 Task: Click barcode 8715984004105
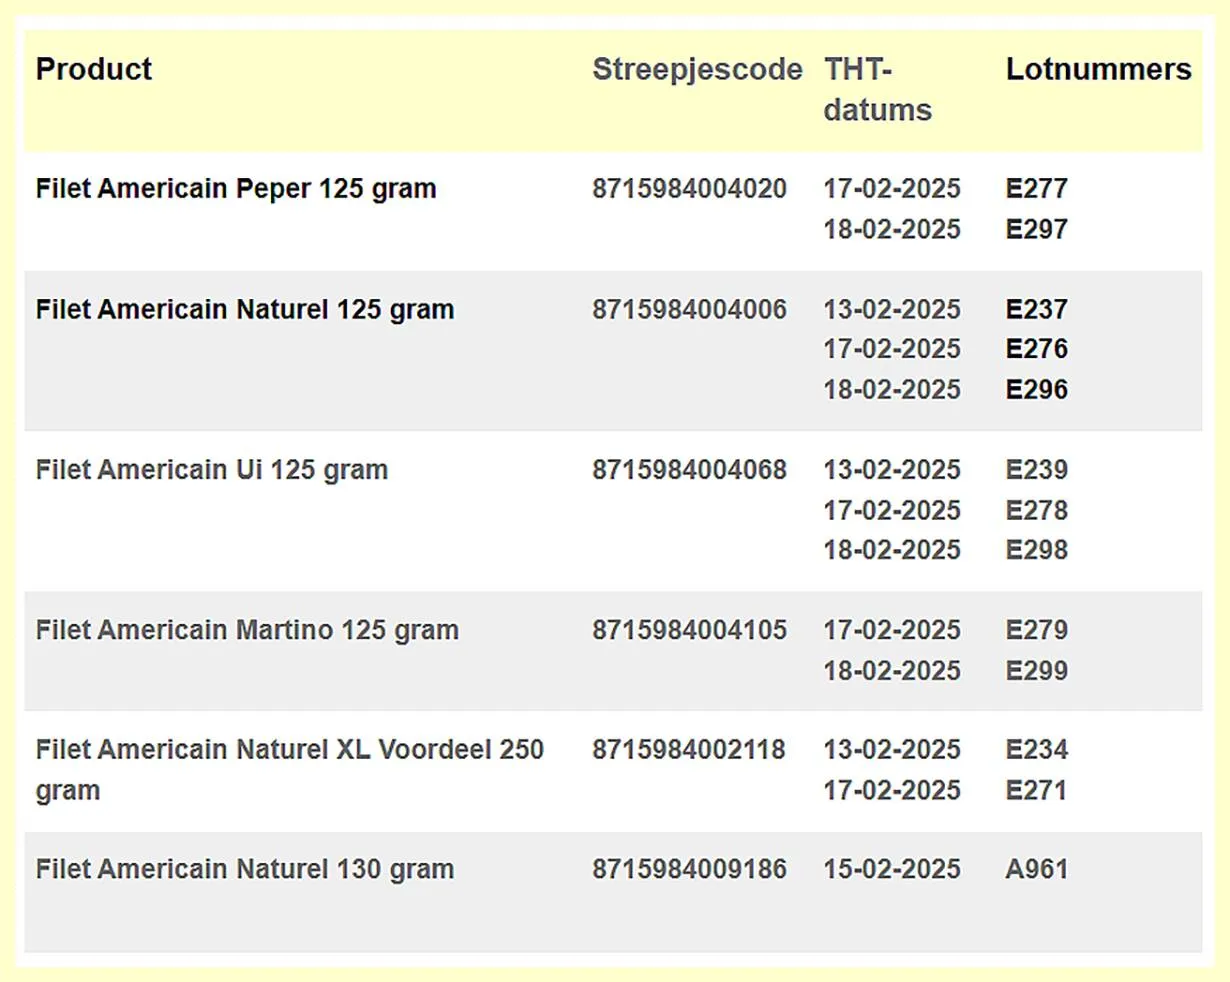tap(689, 630)
